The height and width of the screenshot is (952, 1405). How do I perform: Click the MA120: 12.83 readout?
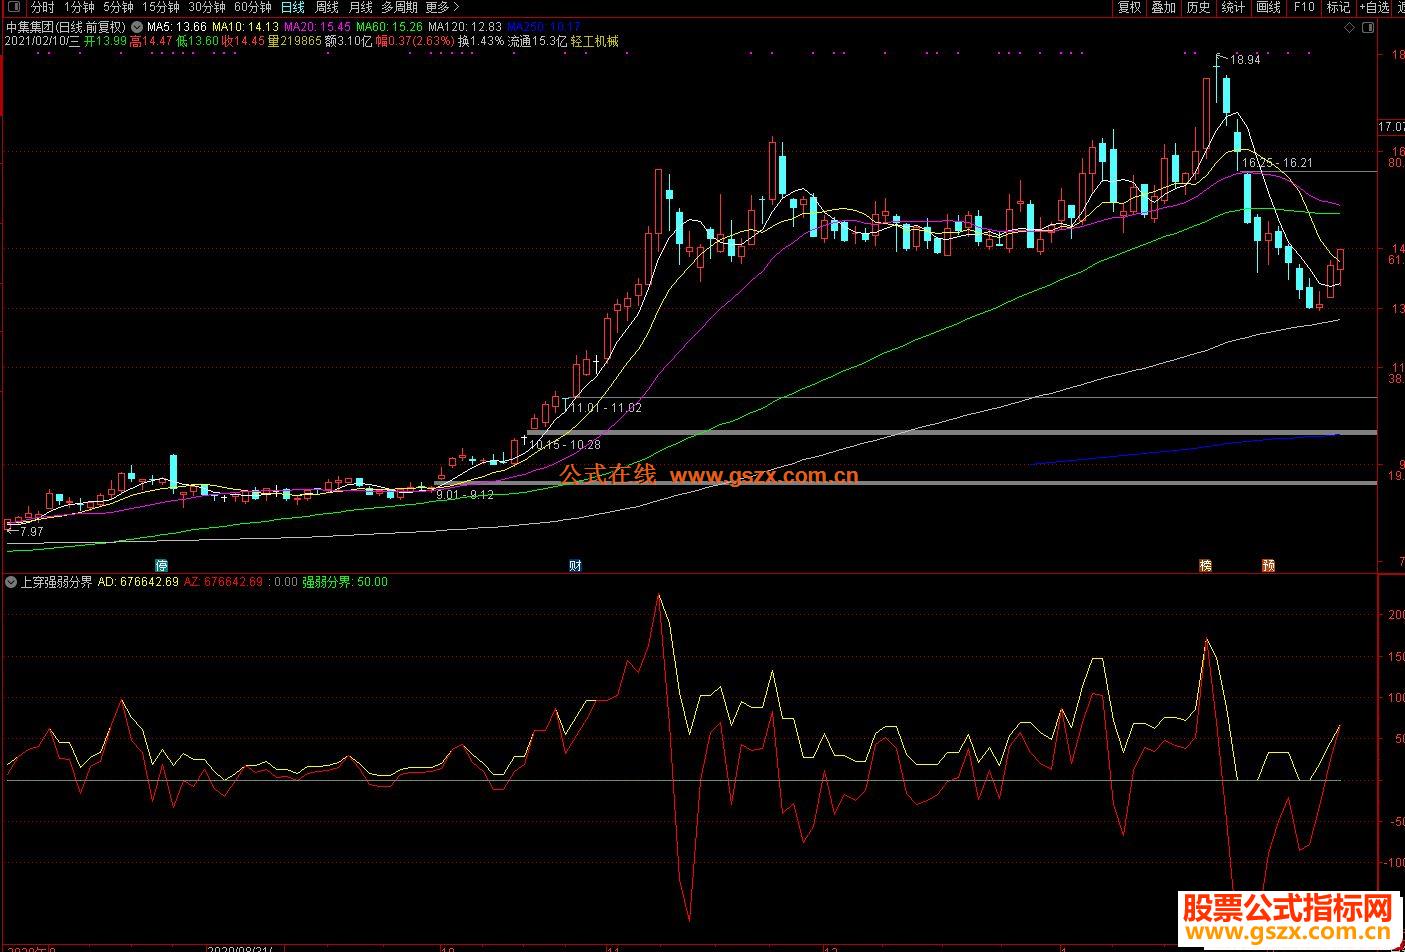(x=465, y=27)
